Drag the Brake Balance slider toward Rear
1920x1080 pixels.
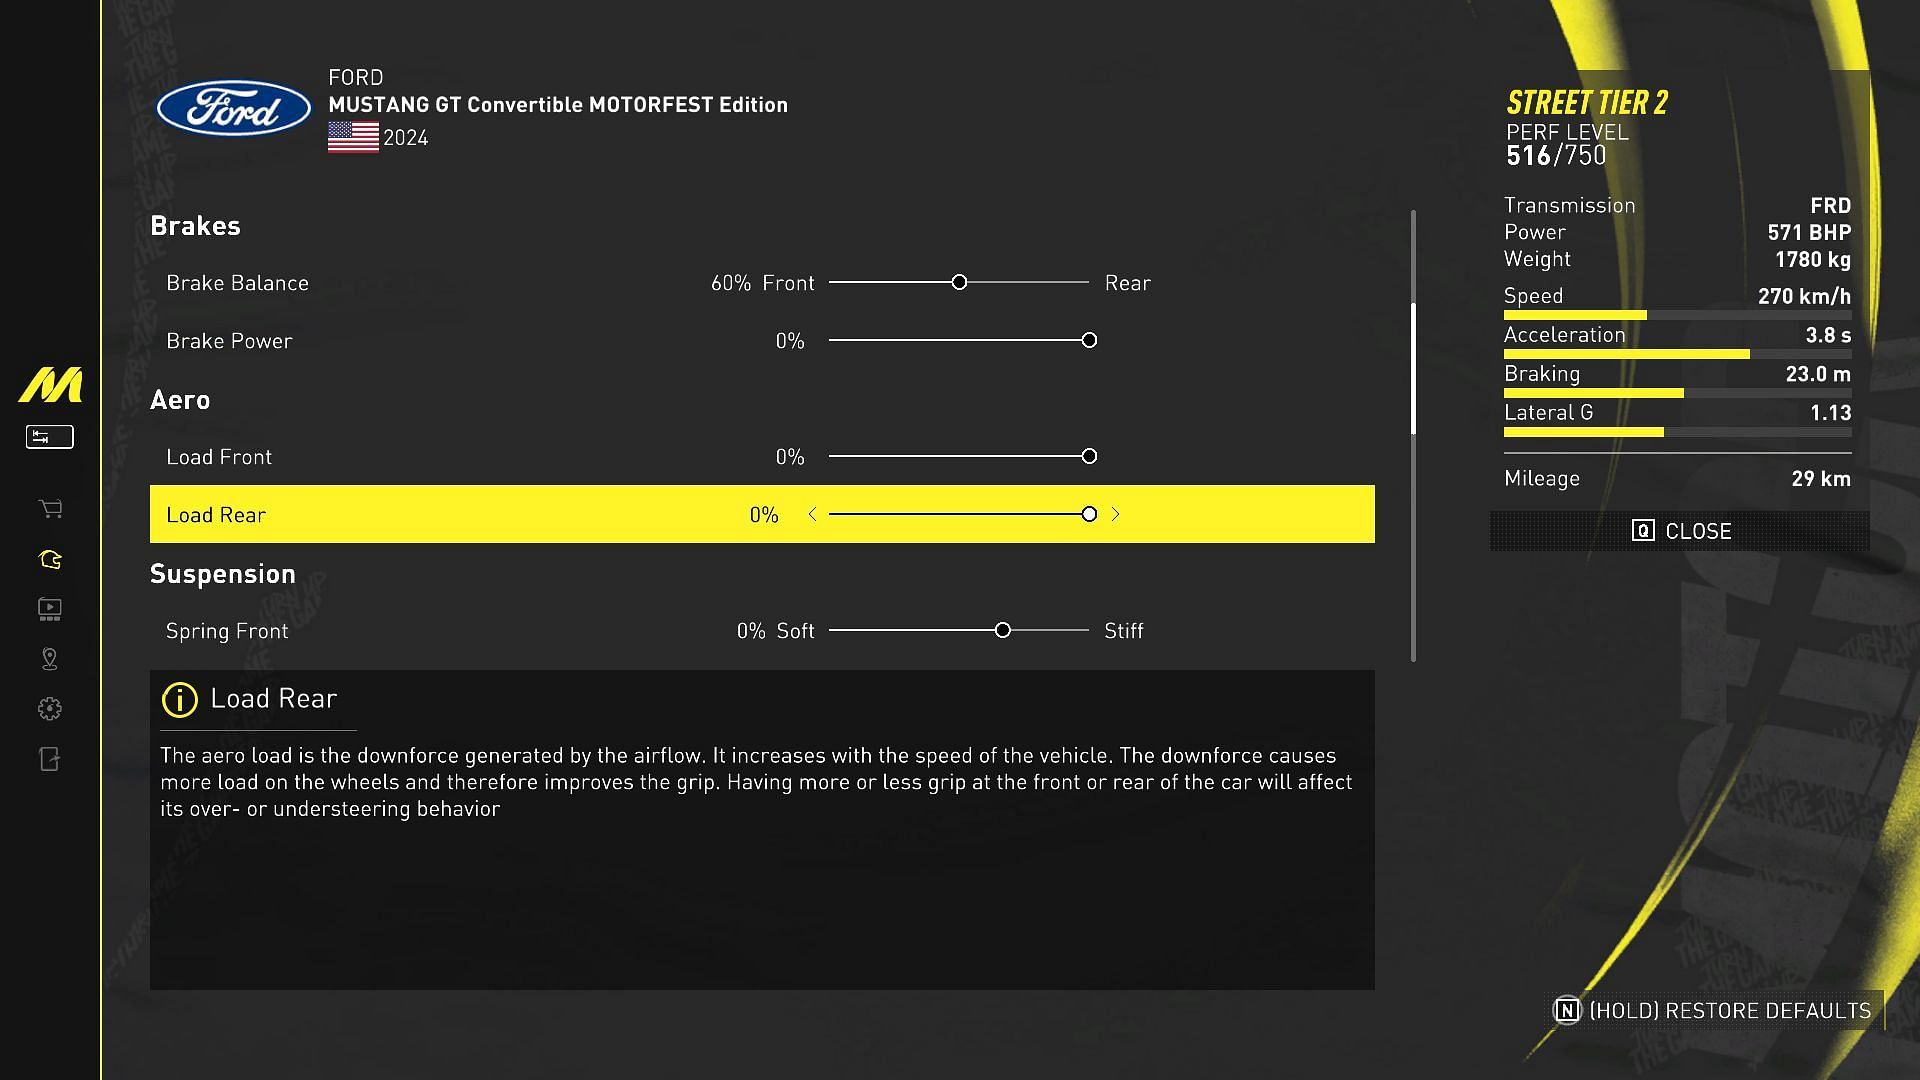click(x=960, y=281)
